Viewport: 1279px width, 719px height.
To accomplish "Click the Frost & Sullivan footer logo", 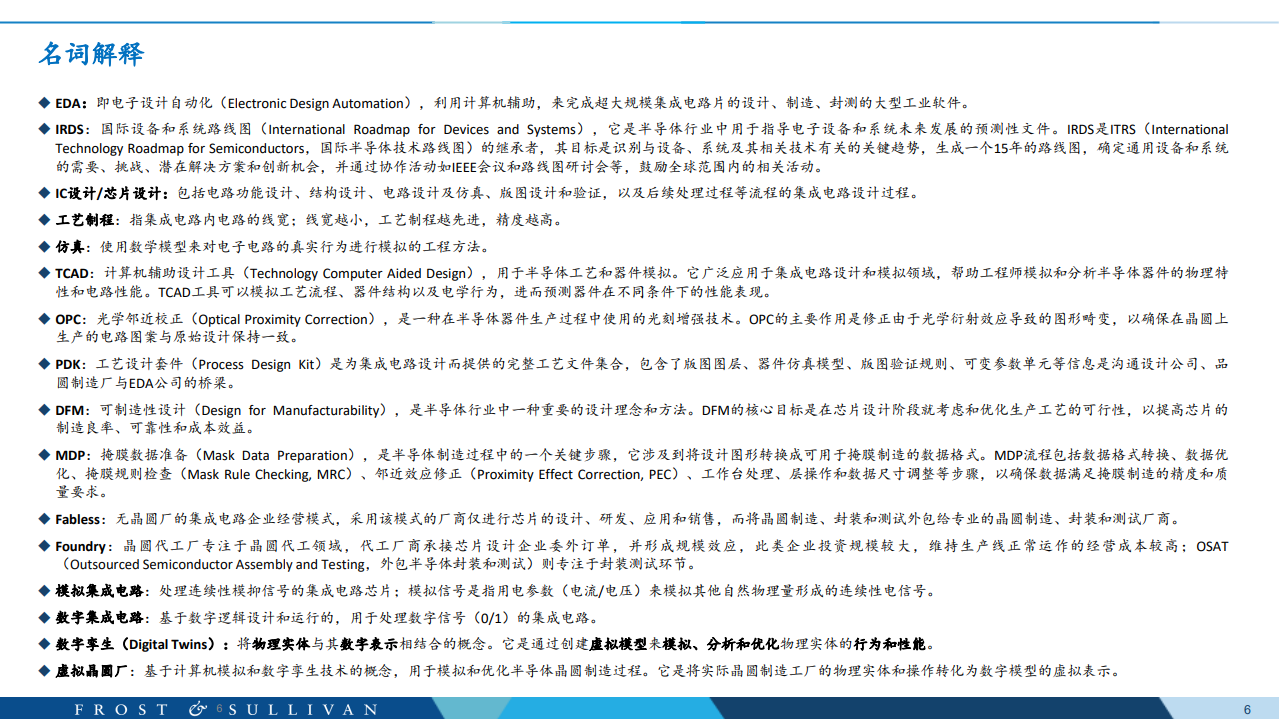I will pyautogui.click(x=220, y=707).
